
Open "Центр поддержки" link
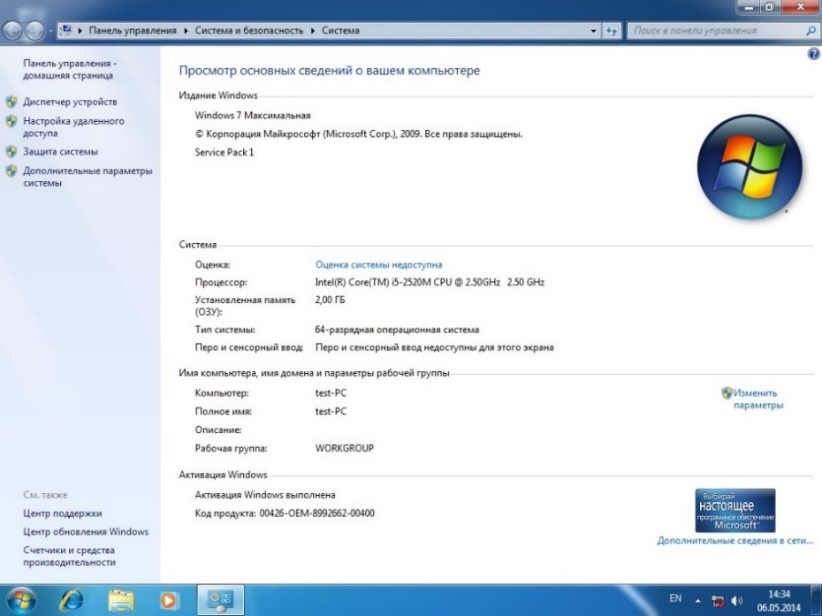coord(62,513)
